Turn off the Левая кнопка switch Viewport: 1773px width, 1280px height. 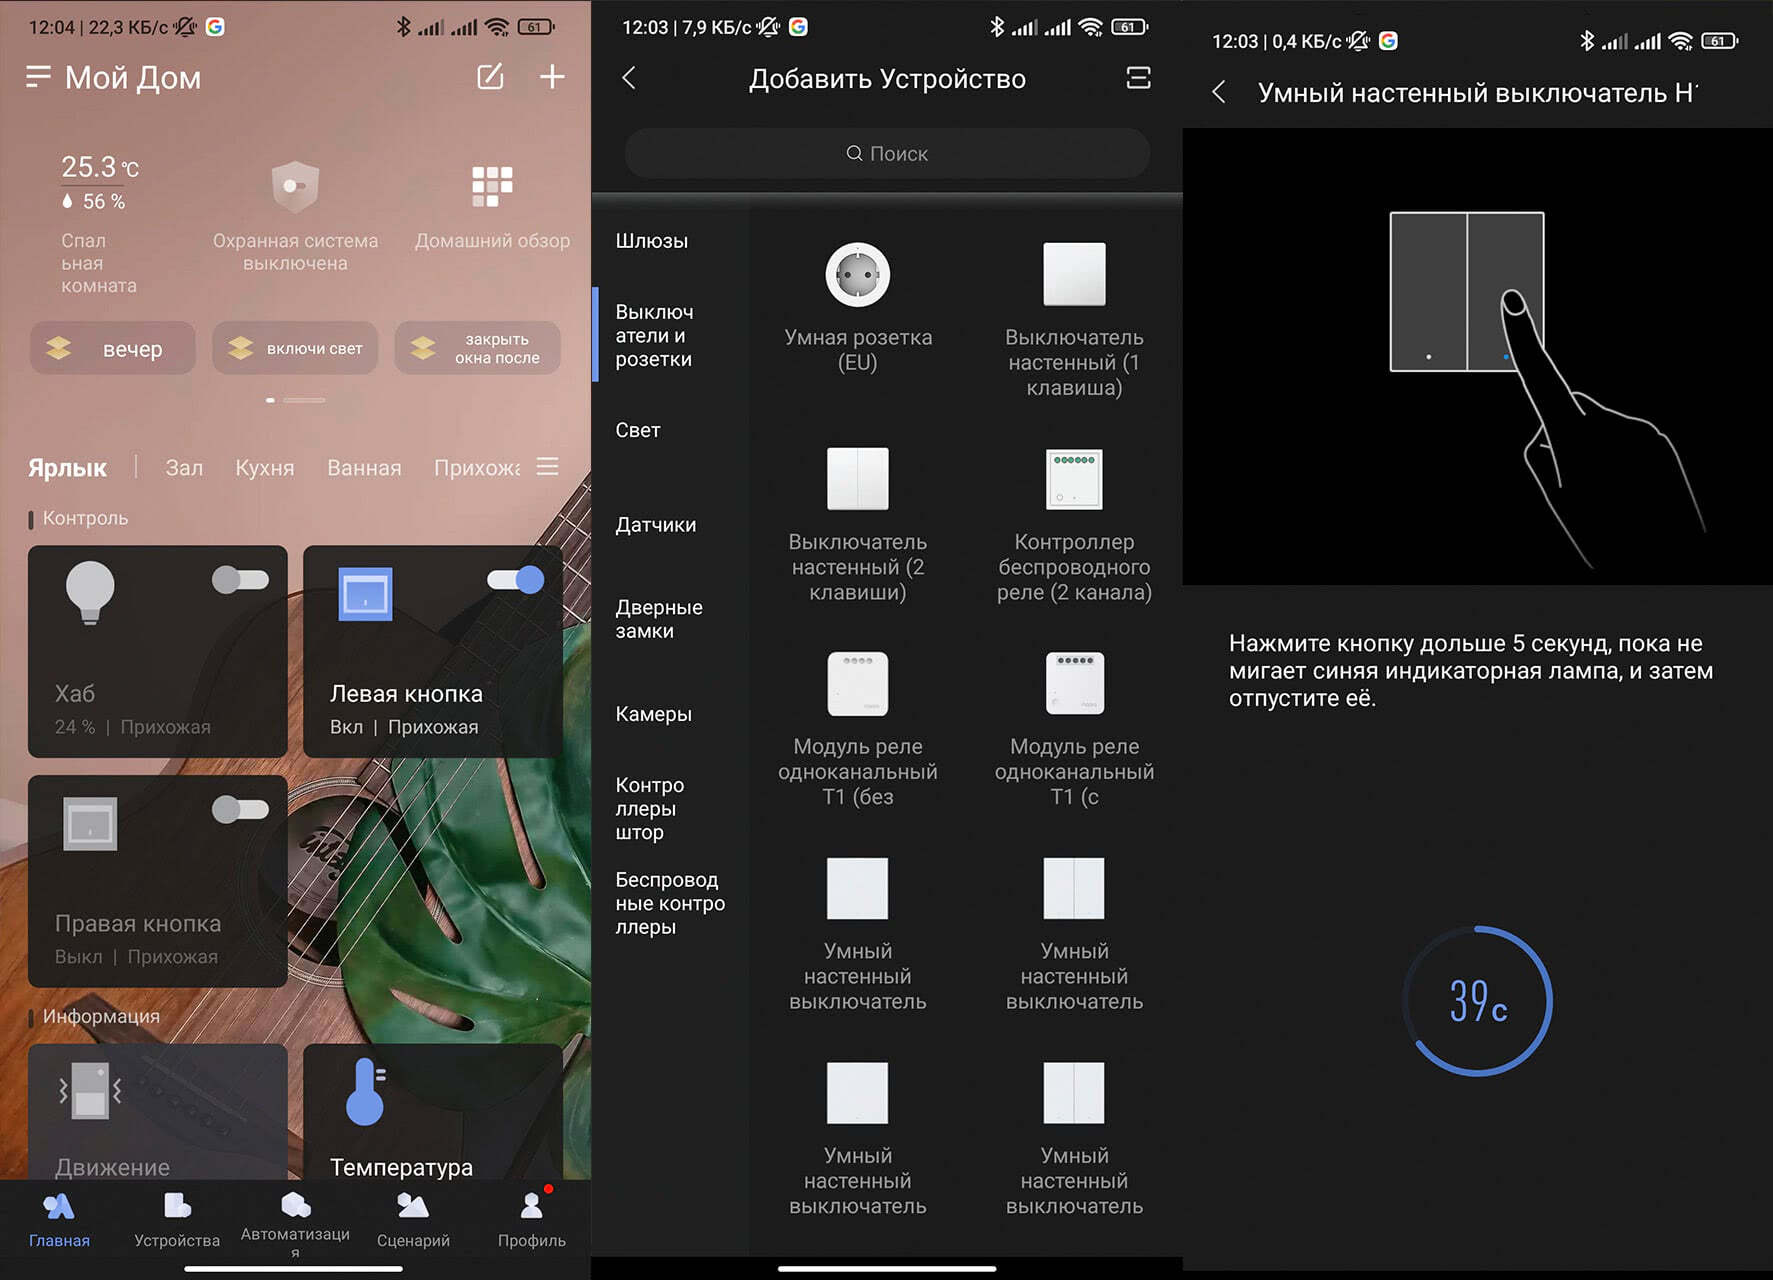point(515,580)
